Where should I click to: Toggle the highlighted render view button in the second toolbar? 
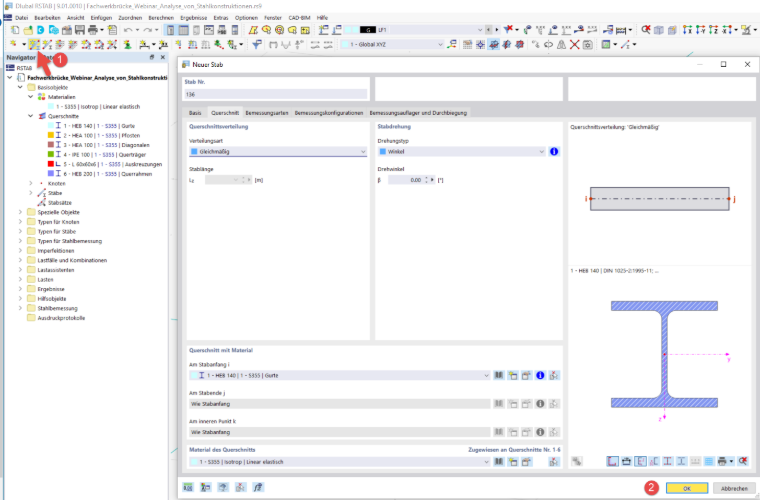tap(493, 45)
